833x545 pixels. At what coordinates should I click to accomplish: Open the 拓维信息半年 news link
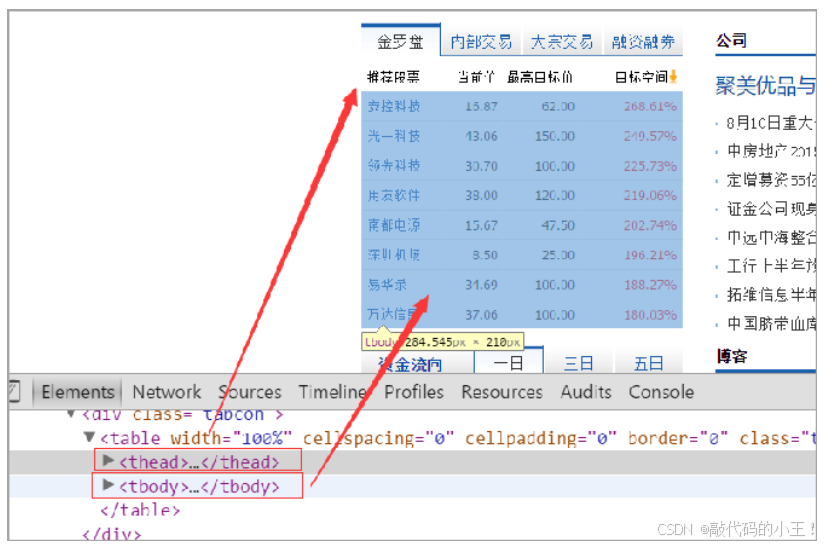click(771, 294)
